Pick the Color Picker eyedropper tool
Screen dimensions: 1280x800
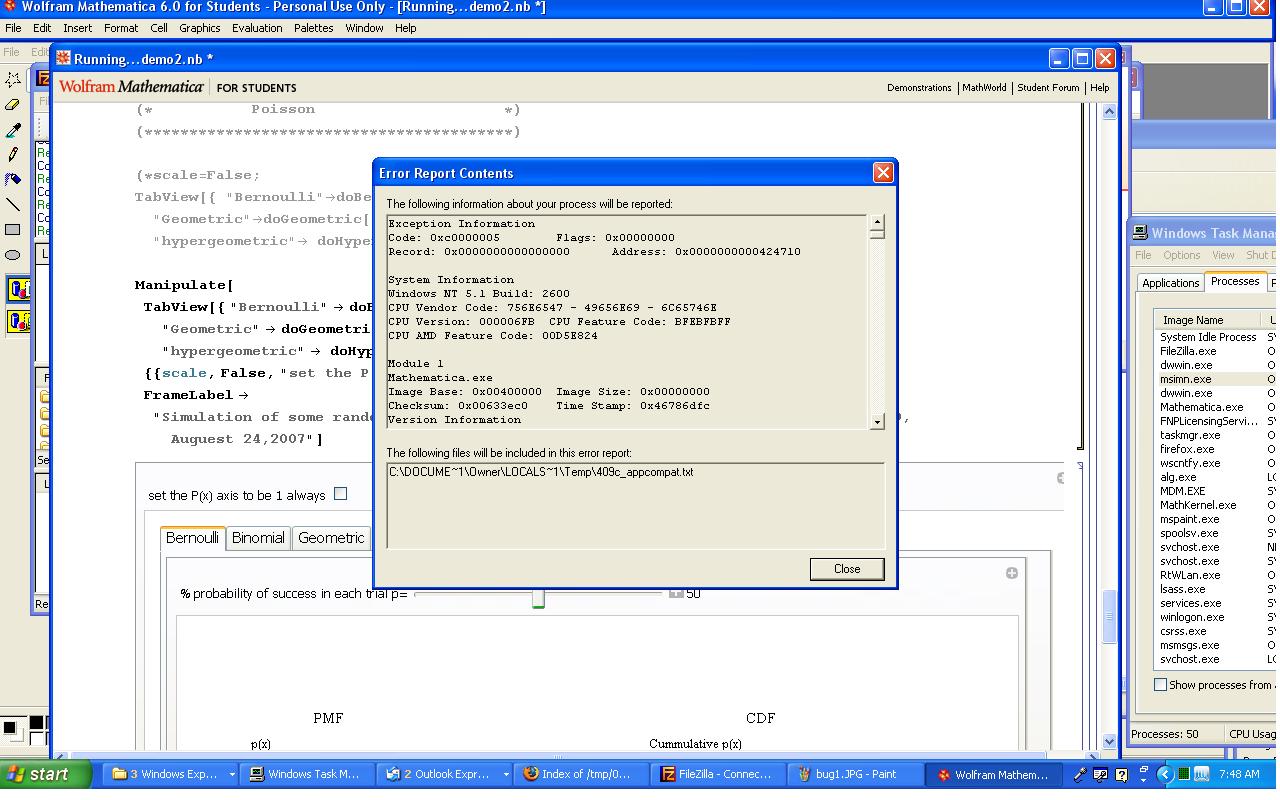pyautogui.click(x=13, y=130)
